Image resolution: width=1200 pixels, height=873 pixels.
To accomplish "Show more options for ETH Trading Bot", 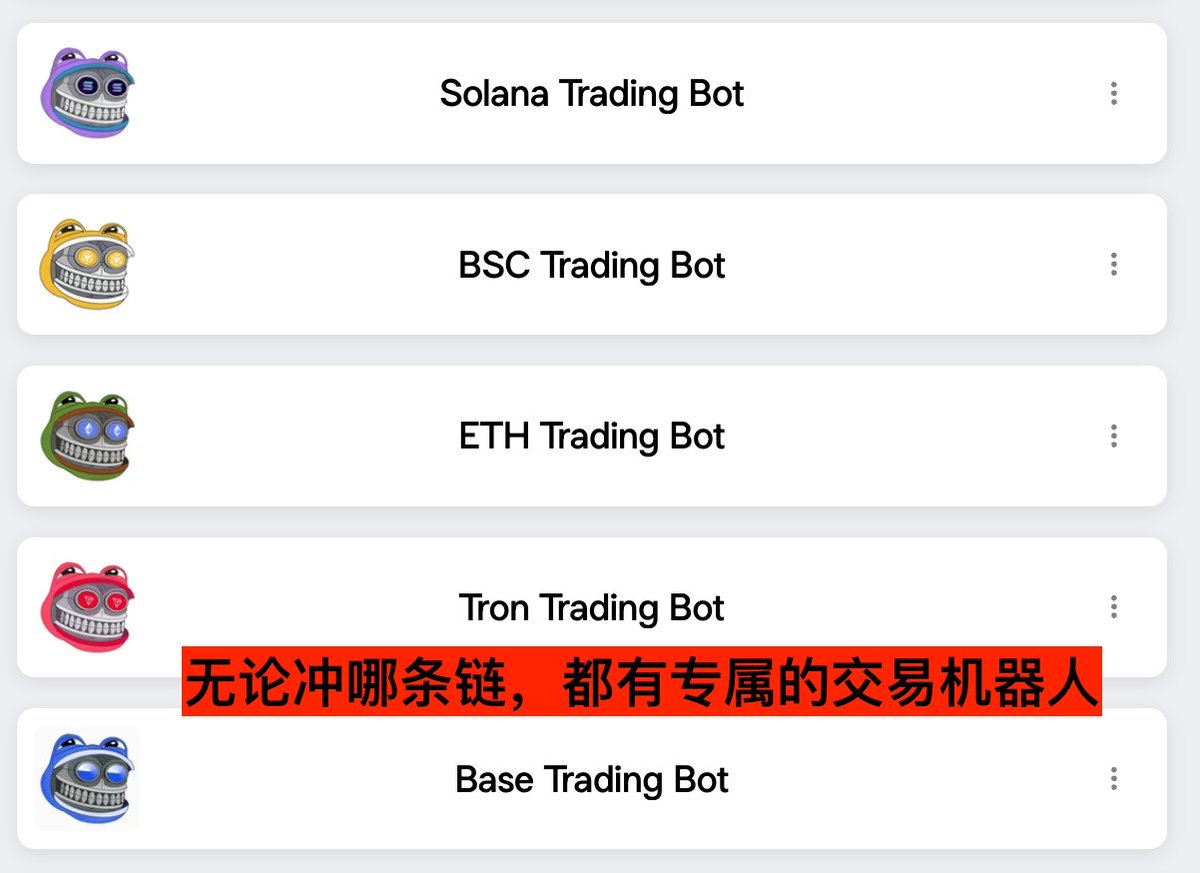I will pyautogui.click(x=1113, y=436).
